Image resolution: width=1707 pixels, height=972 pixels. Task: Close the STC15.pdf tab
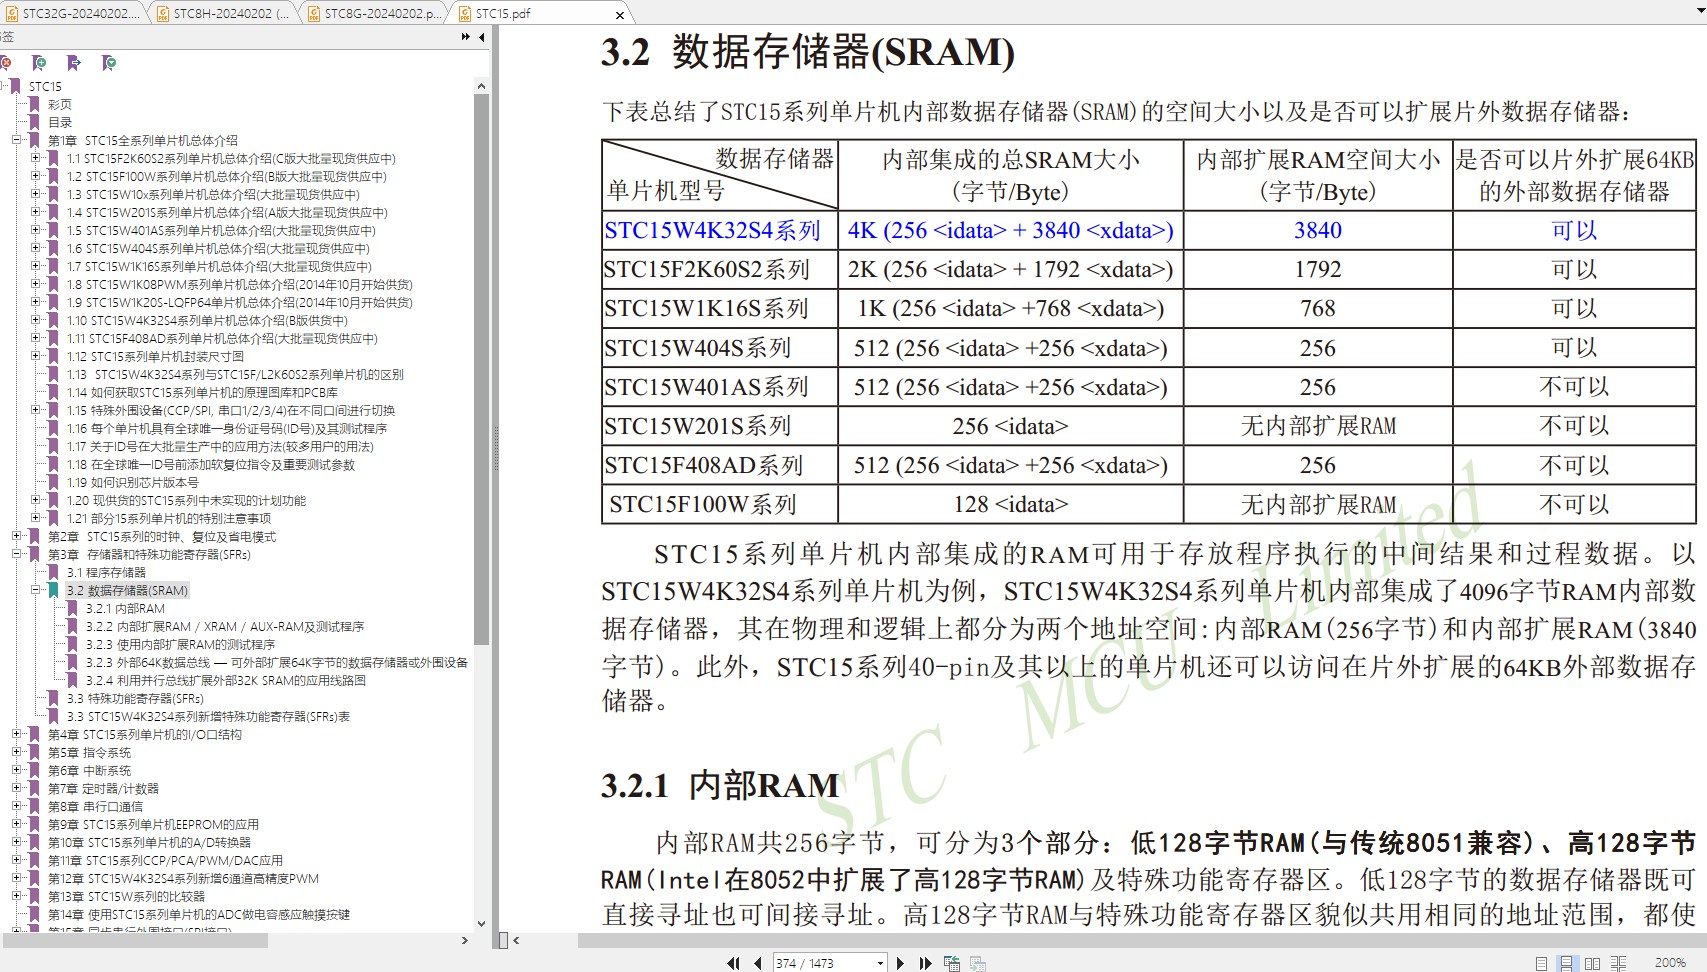point(620,14)
